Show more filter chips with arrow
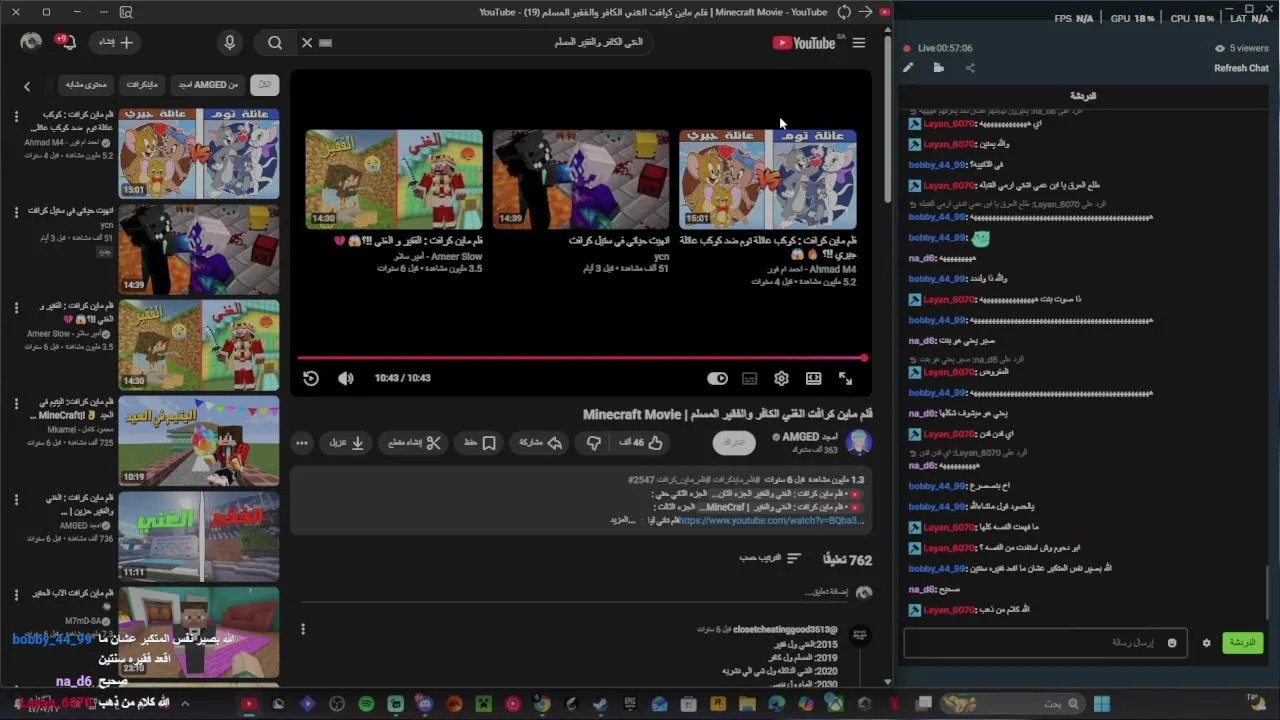The width and height of the screenshot is (1280, 720). pyautogui.click(x=27, y=86)
